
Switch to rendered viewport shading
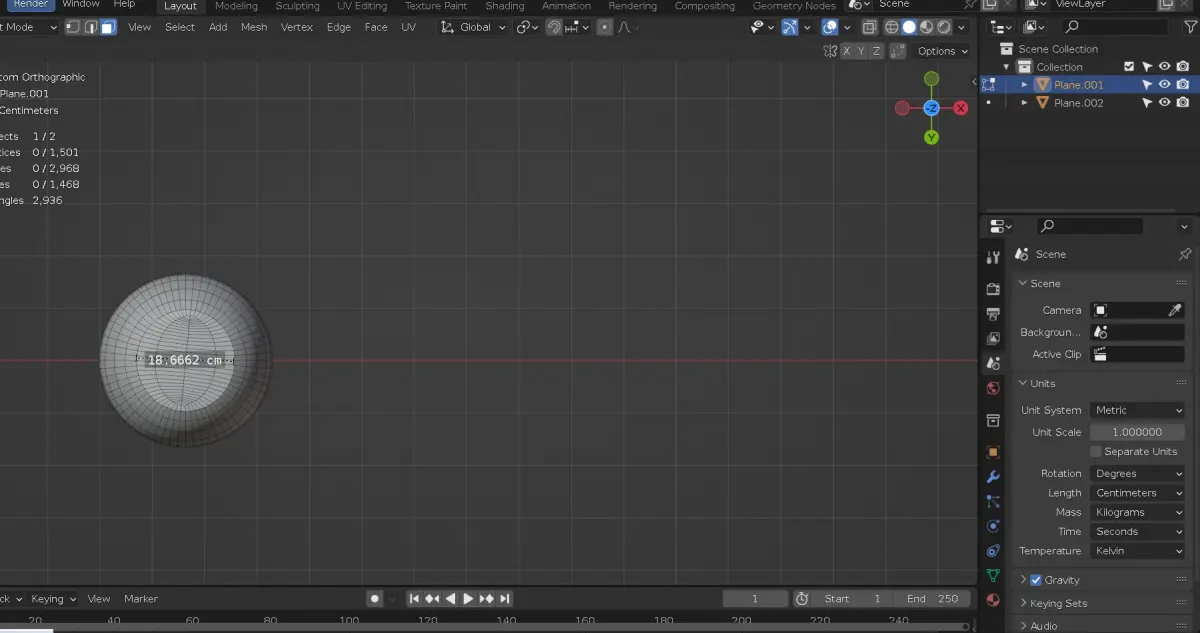click(x=945, y=27)
